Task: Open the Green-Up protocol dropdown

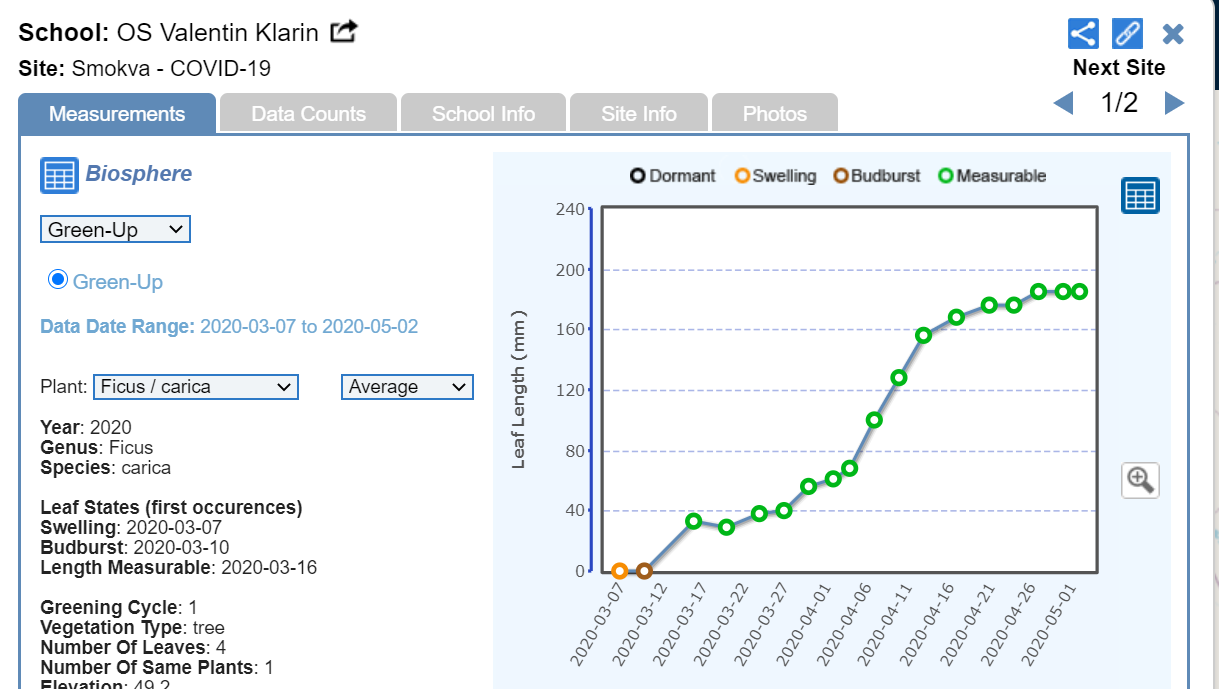Action: point(115,230)
